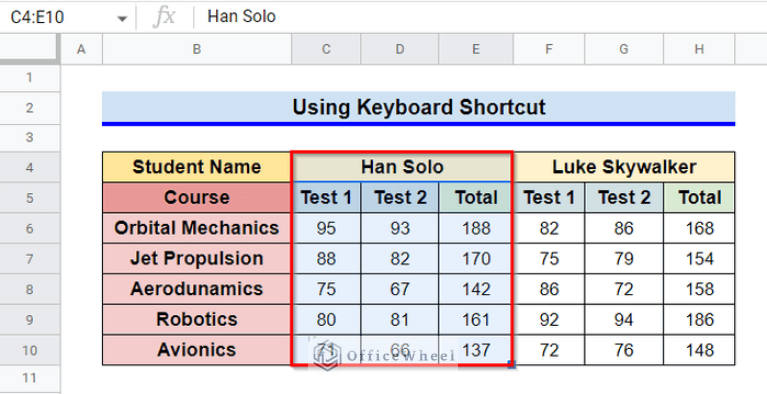
Task: Select column F header
Action: [549, 49]
